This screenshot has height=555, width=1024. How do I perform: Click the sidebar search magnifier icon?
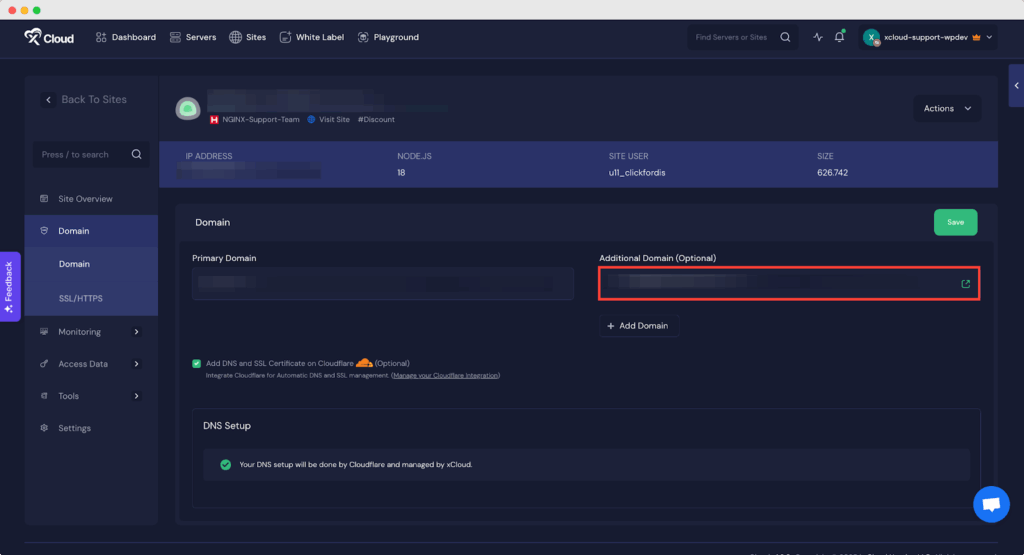[x=137, y=155]
